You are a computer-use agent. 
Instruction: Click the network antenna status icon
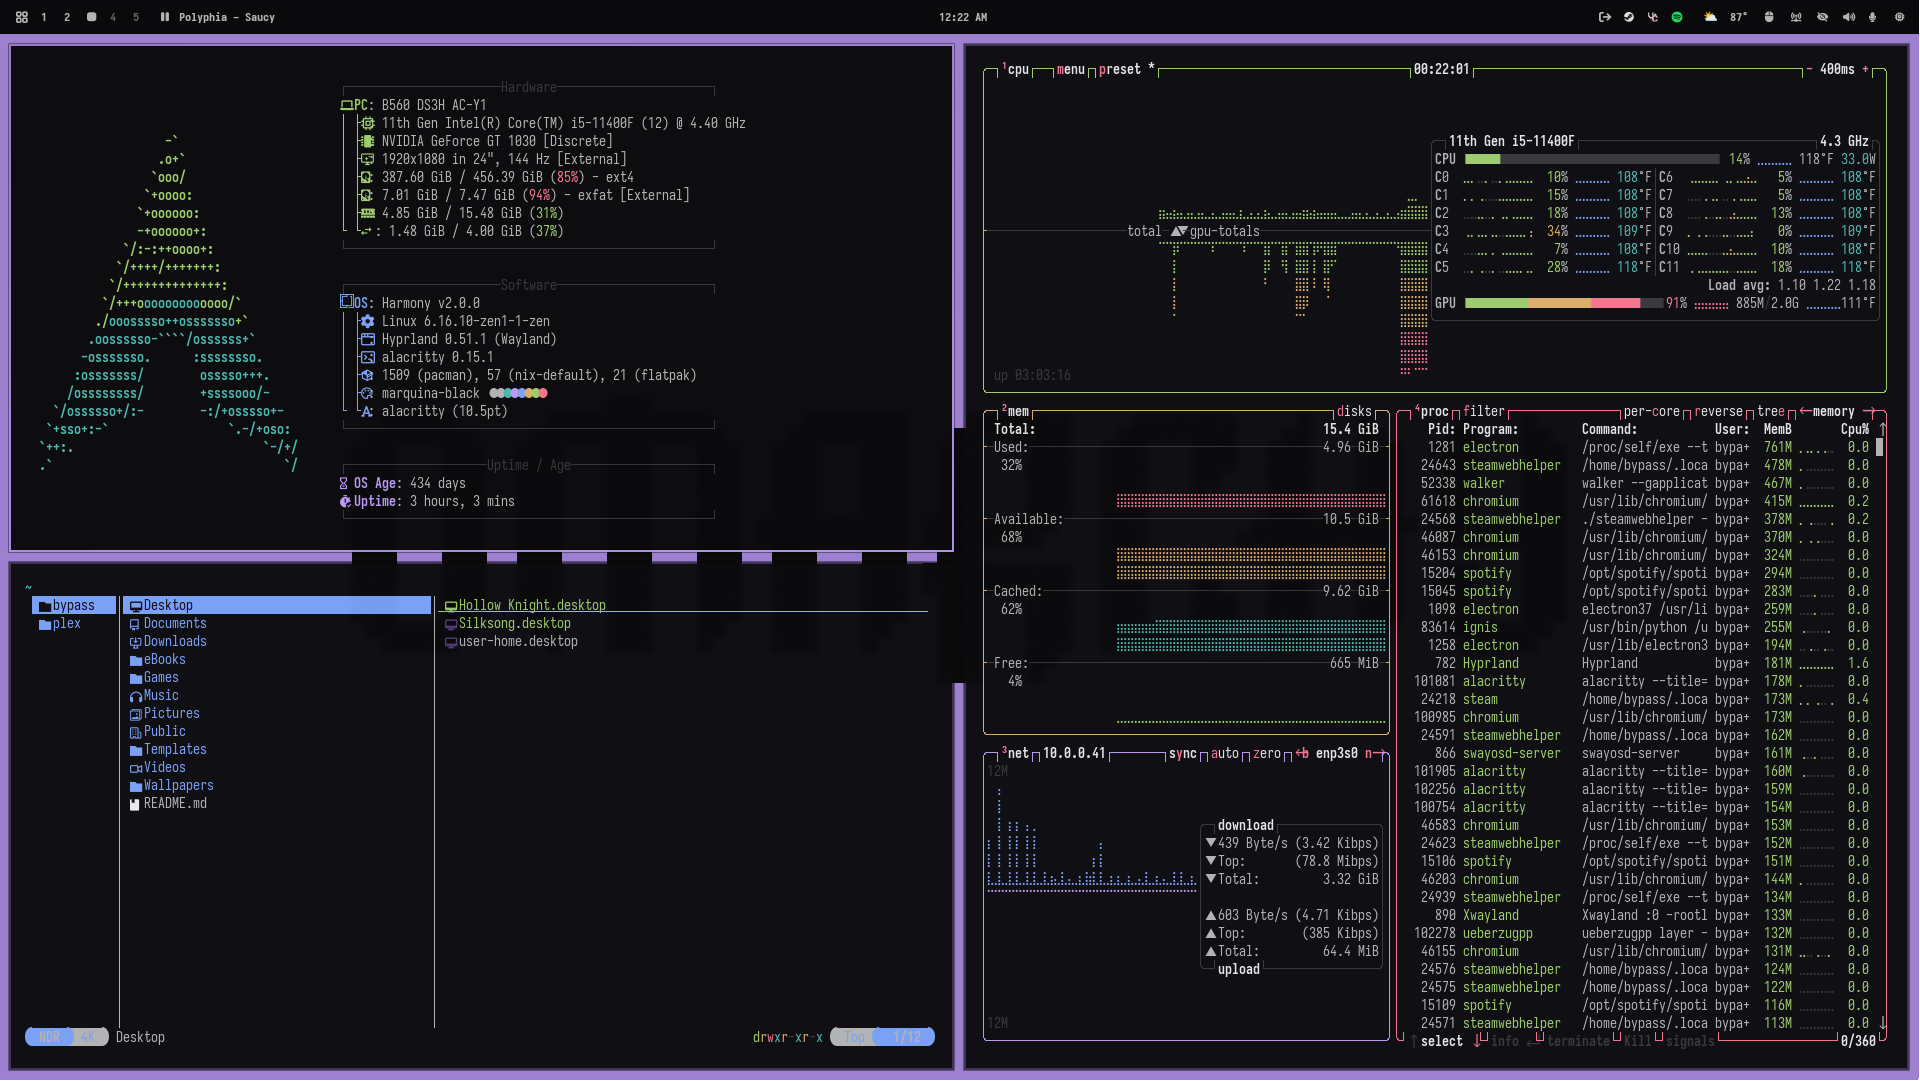pyautogui.click(x=1796, y=17)
